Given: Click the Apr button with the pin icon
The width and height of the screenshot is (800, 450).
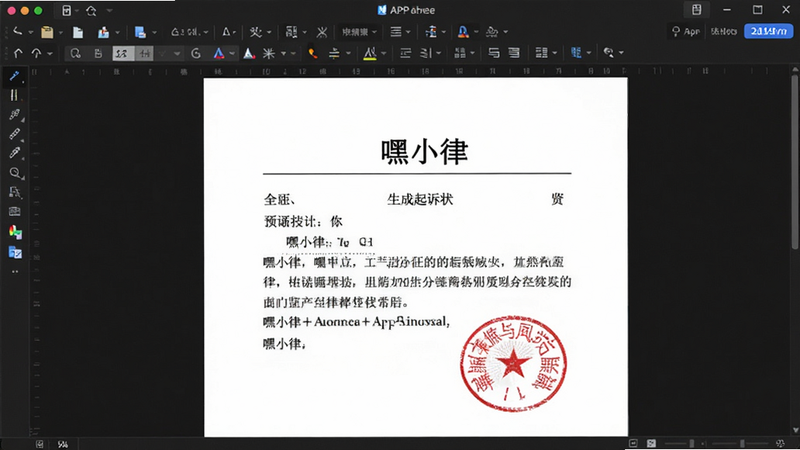Looking at the screenshot, I should point(686,32).
